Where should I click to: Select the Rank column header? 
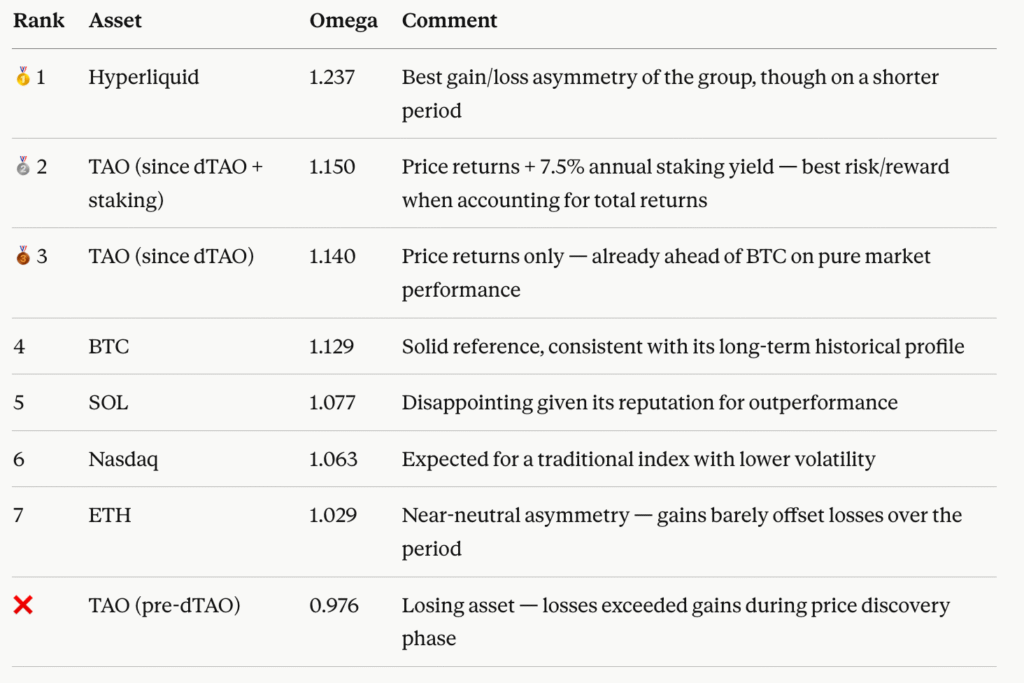click(39, 21)
